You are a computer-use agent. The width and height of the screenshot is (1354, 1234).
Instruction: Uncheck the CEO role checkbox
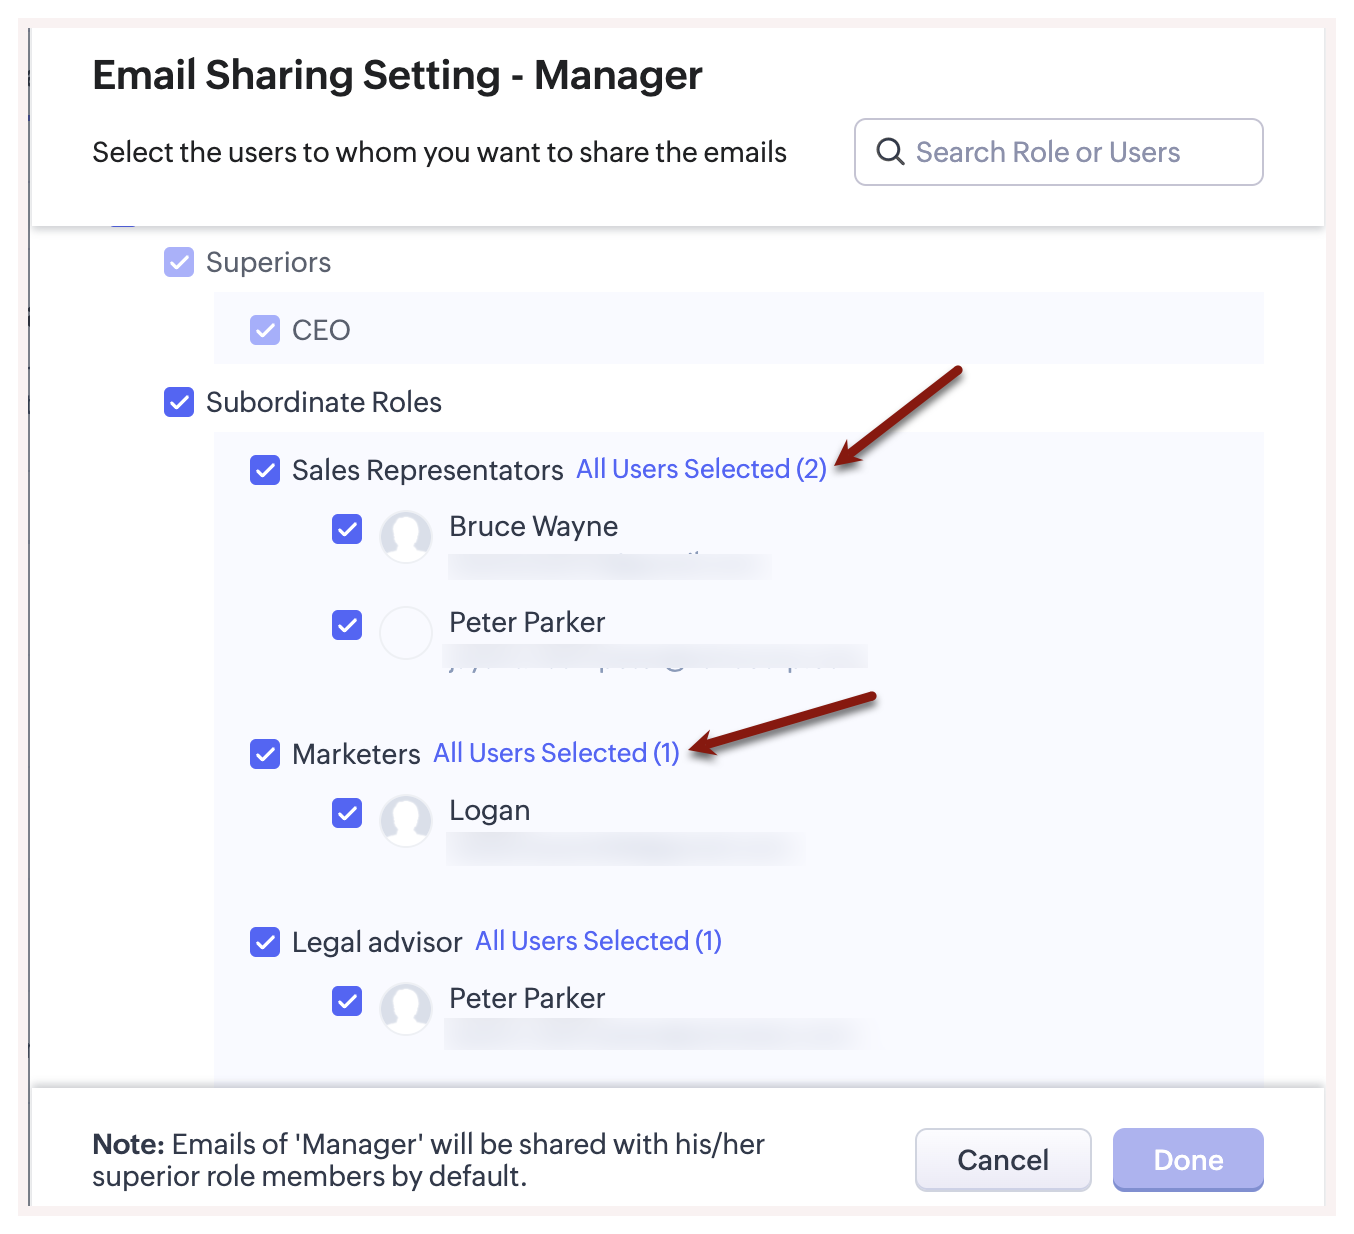point(265,330)
